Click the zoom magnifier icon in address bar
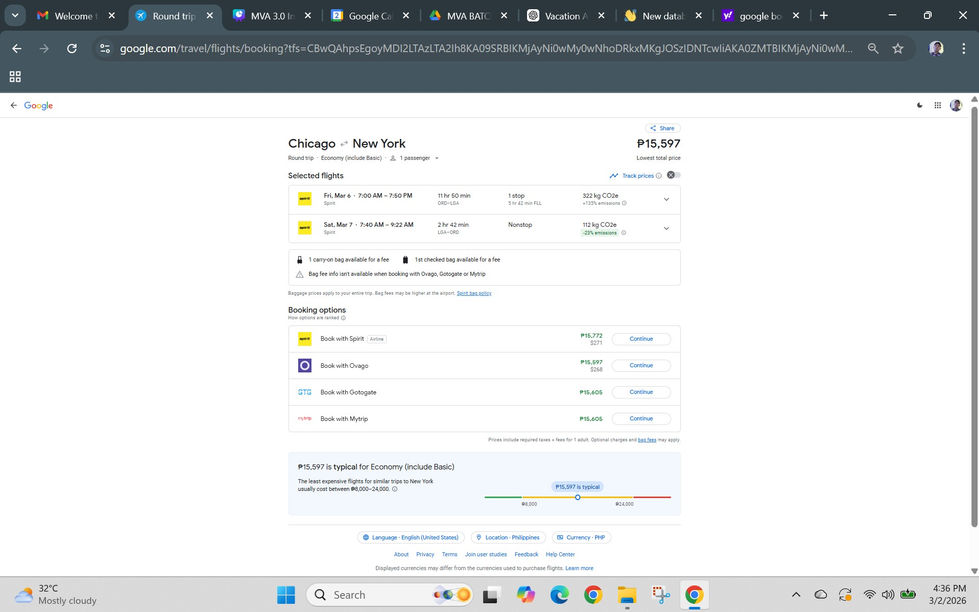This screenshot has height=612, width=979. click(x=873, y=48)
